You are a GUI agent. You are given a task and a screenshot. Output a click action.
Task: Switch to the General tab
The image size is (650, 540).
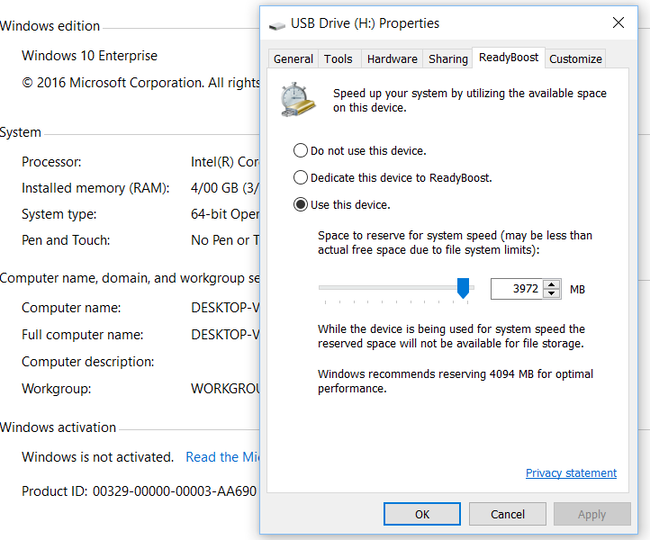coord(293,59)
